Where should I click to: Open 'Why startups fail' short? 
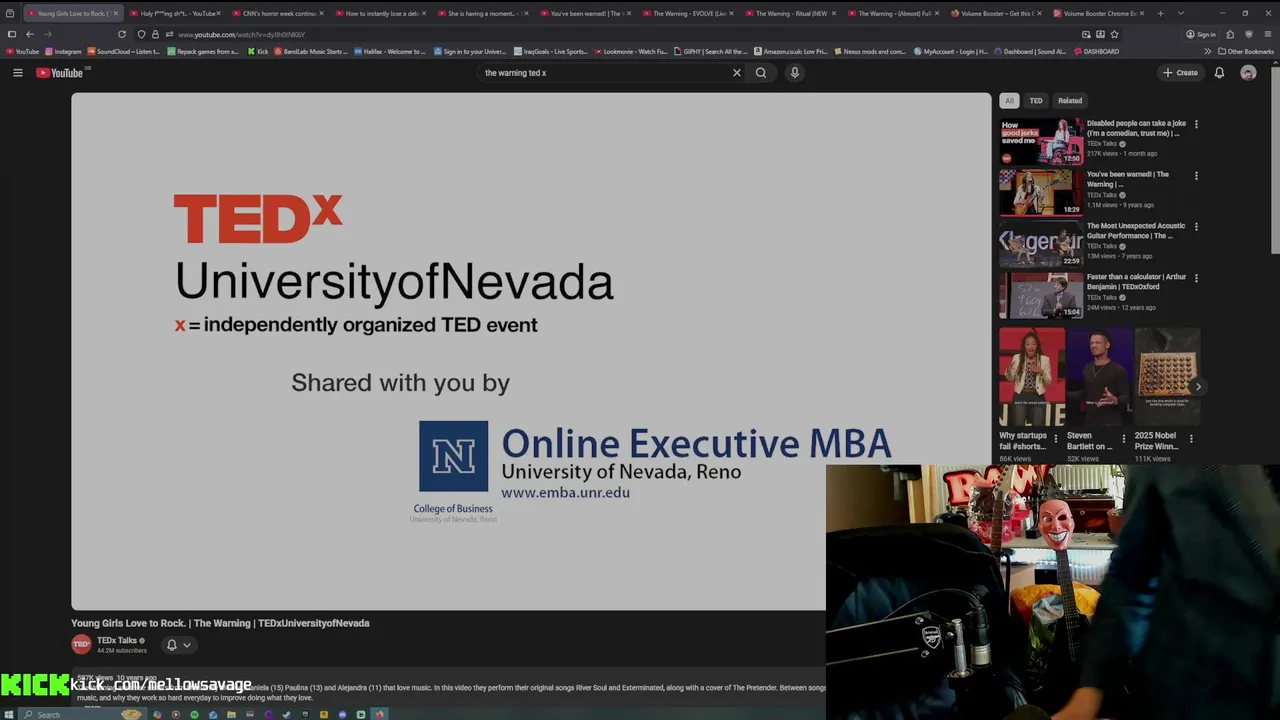pyautogui.click(x=1031, y=377)
